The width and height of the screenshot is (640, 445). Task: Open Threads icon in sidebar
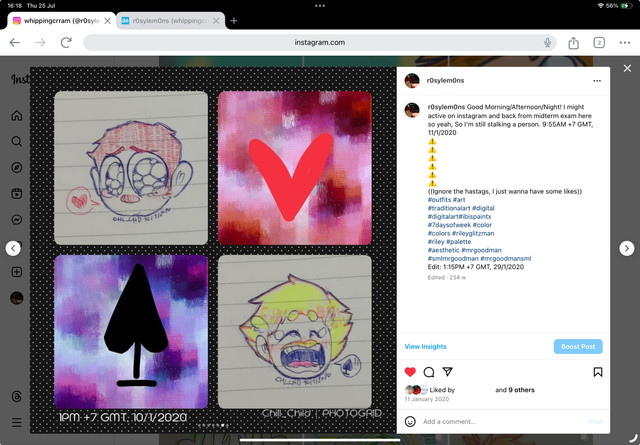pyautogui.click(x=17, y=396)
